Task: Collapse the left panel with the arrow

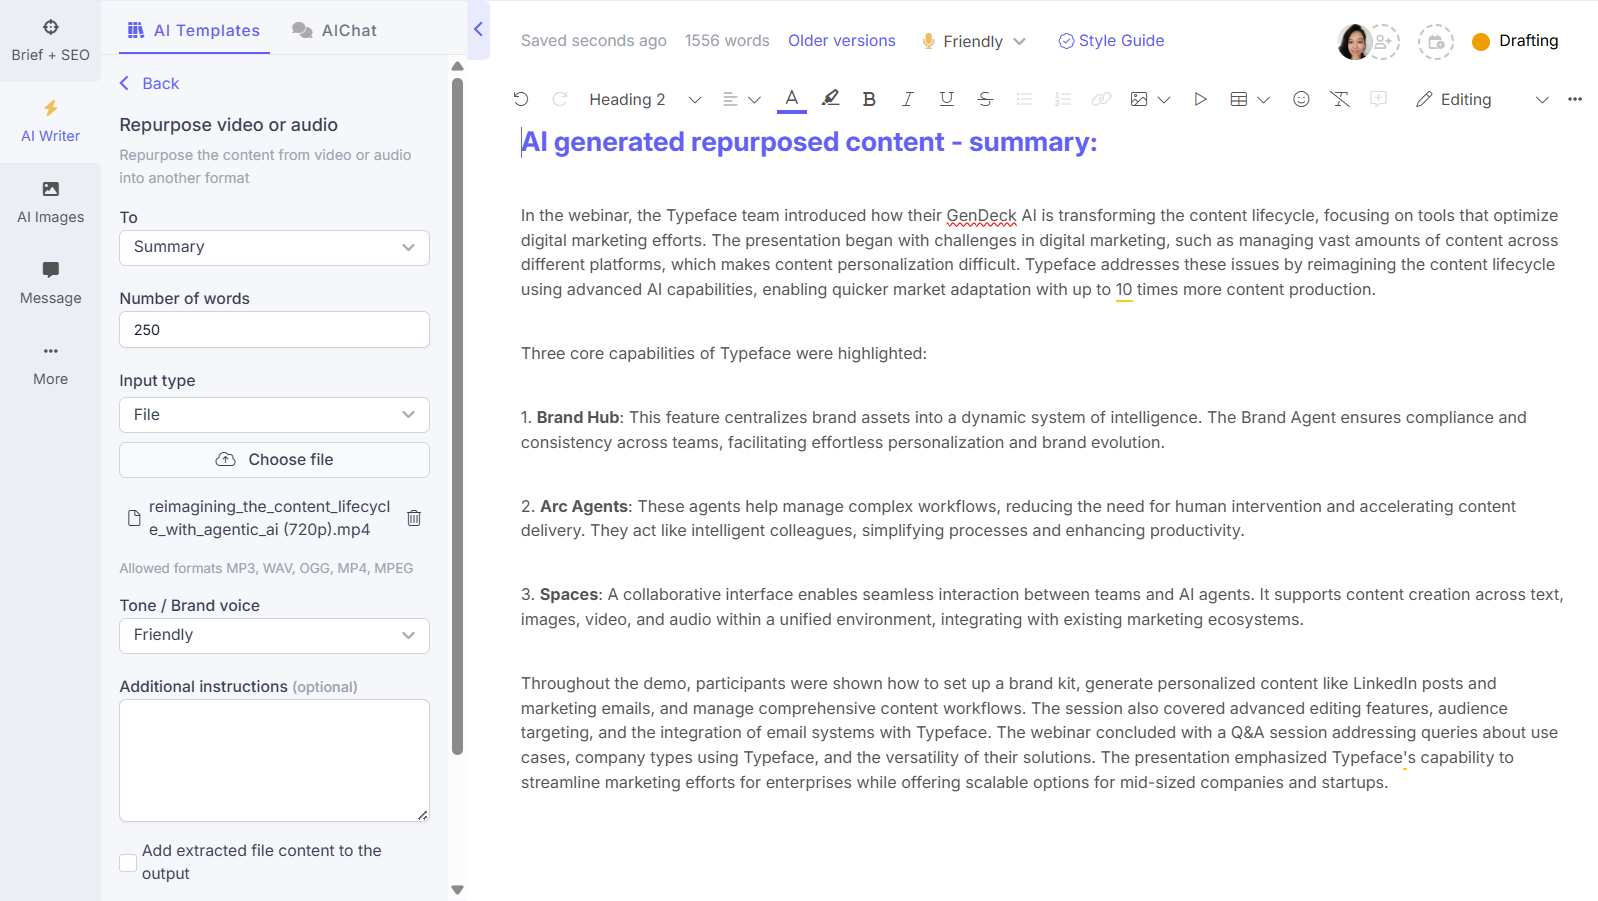Action: (478, 29)
